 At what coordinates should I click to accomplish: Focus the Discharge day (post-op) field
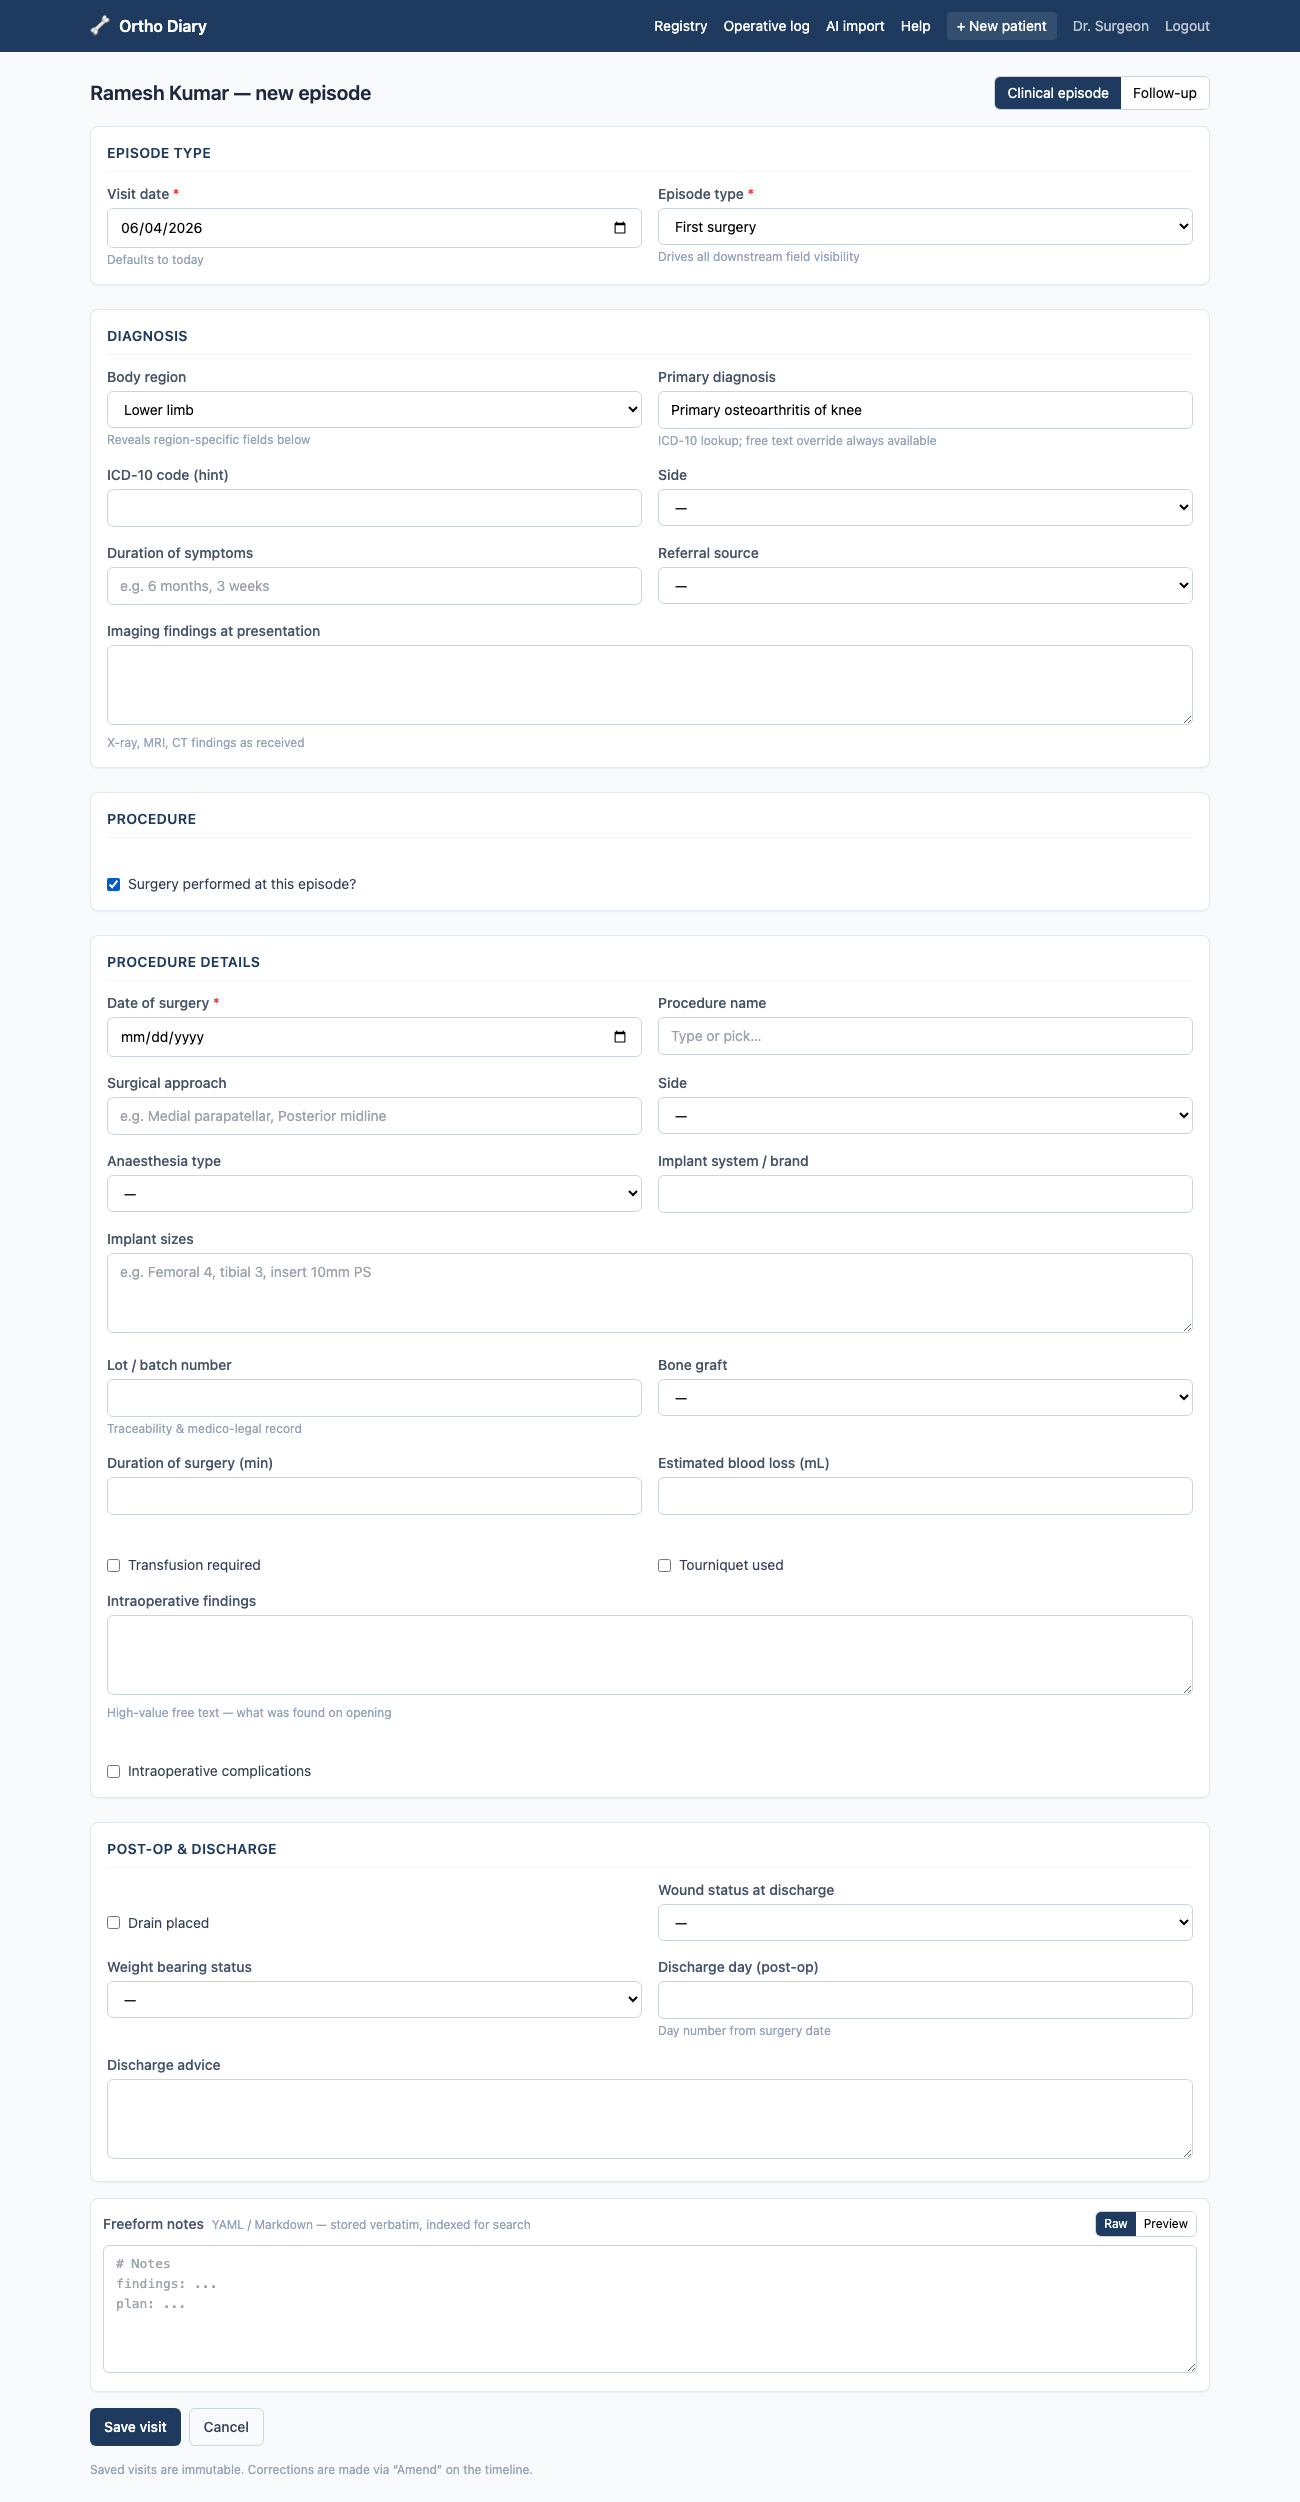pos(925,2000)
